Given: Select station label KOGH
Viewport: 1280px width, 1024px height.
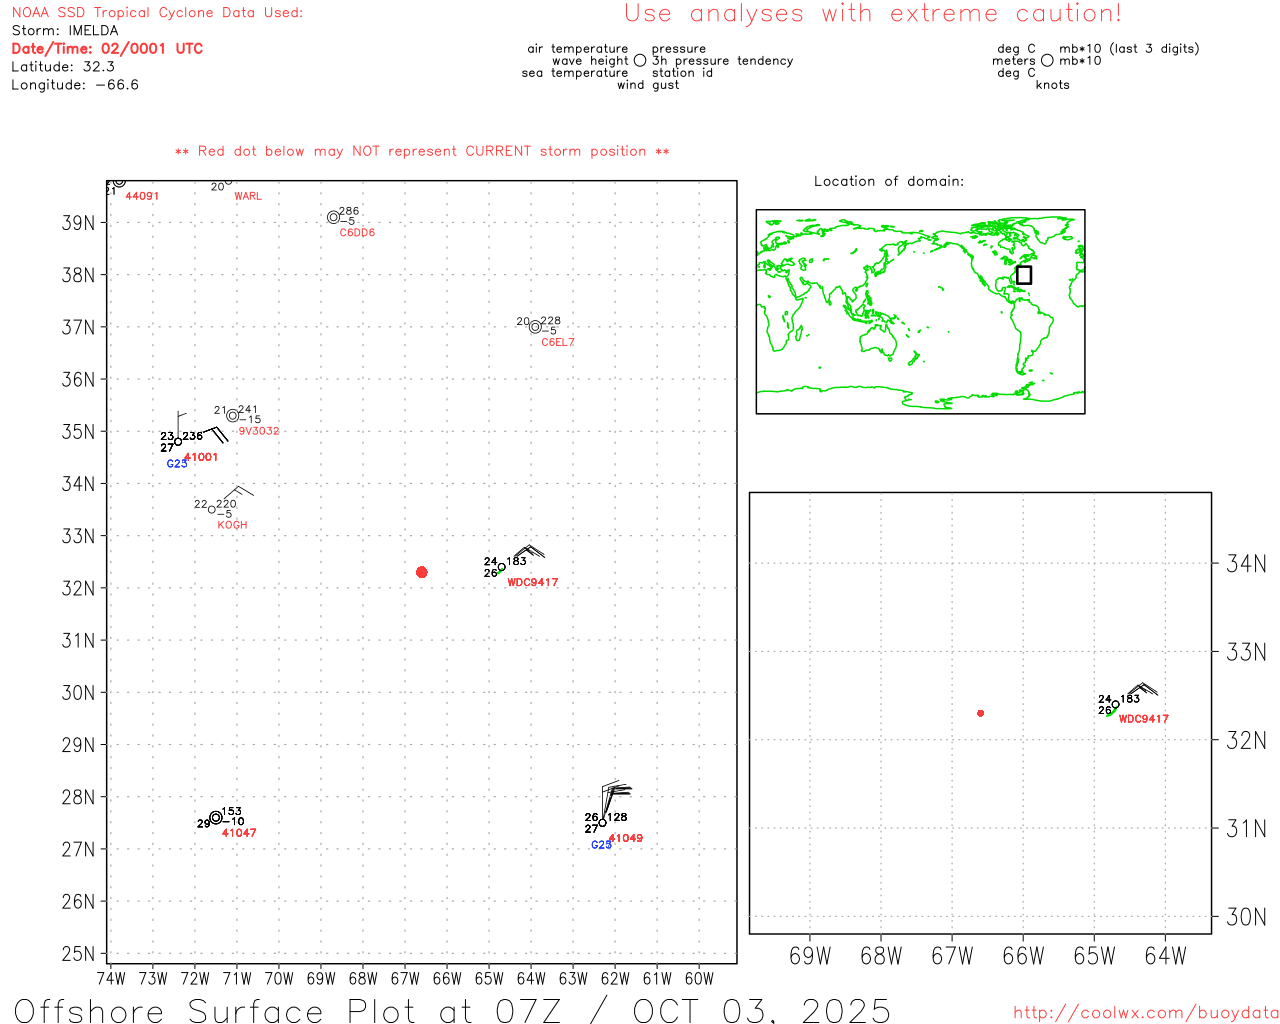Looking at the screenshot, I should 232,525.
